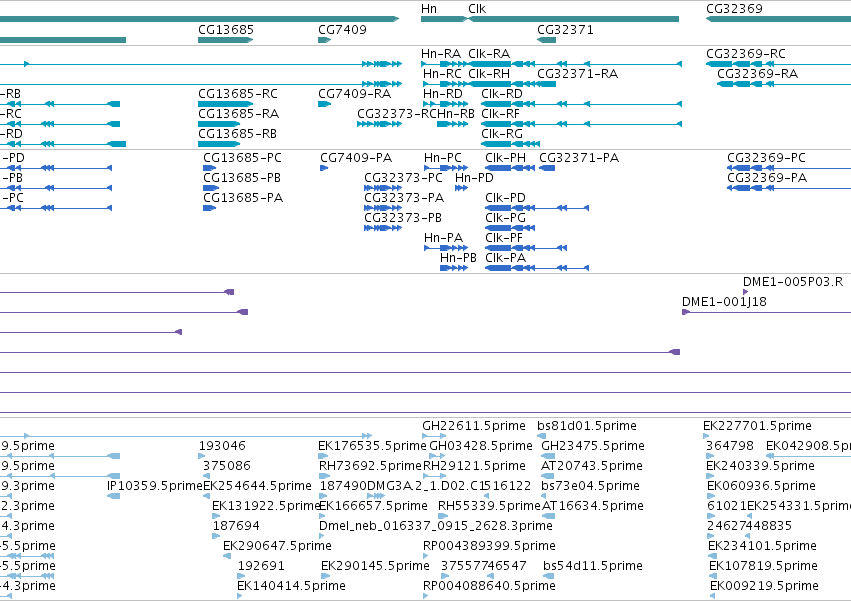The height and width of the screenshot is (601, 851).
Task: Select protein Clk-PD
Action: click(505, 198)
